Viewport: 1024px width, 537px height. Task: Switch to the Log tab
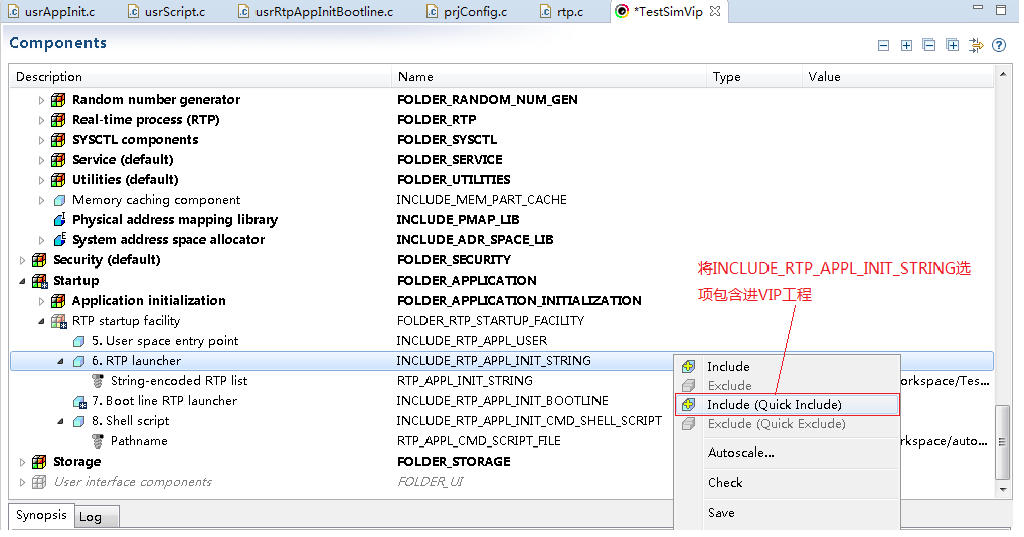(90, 517)
